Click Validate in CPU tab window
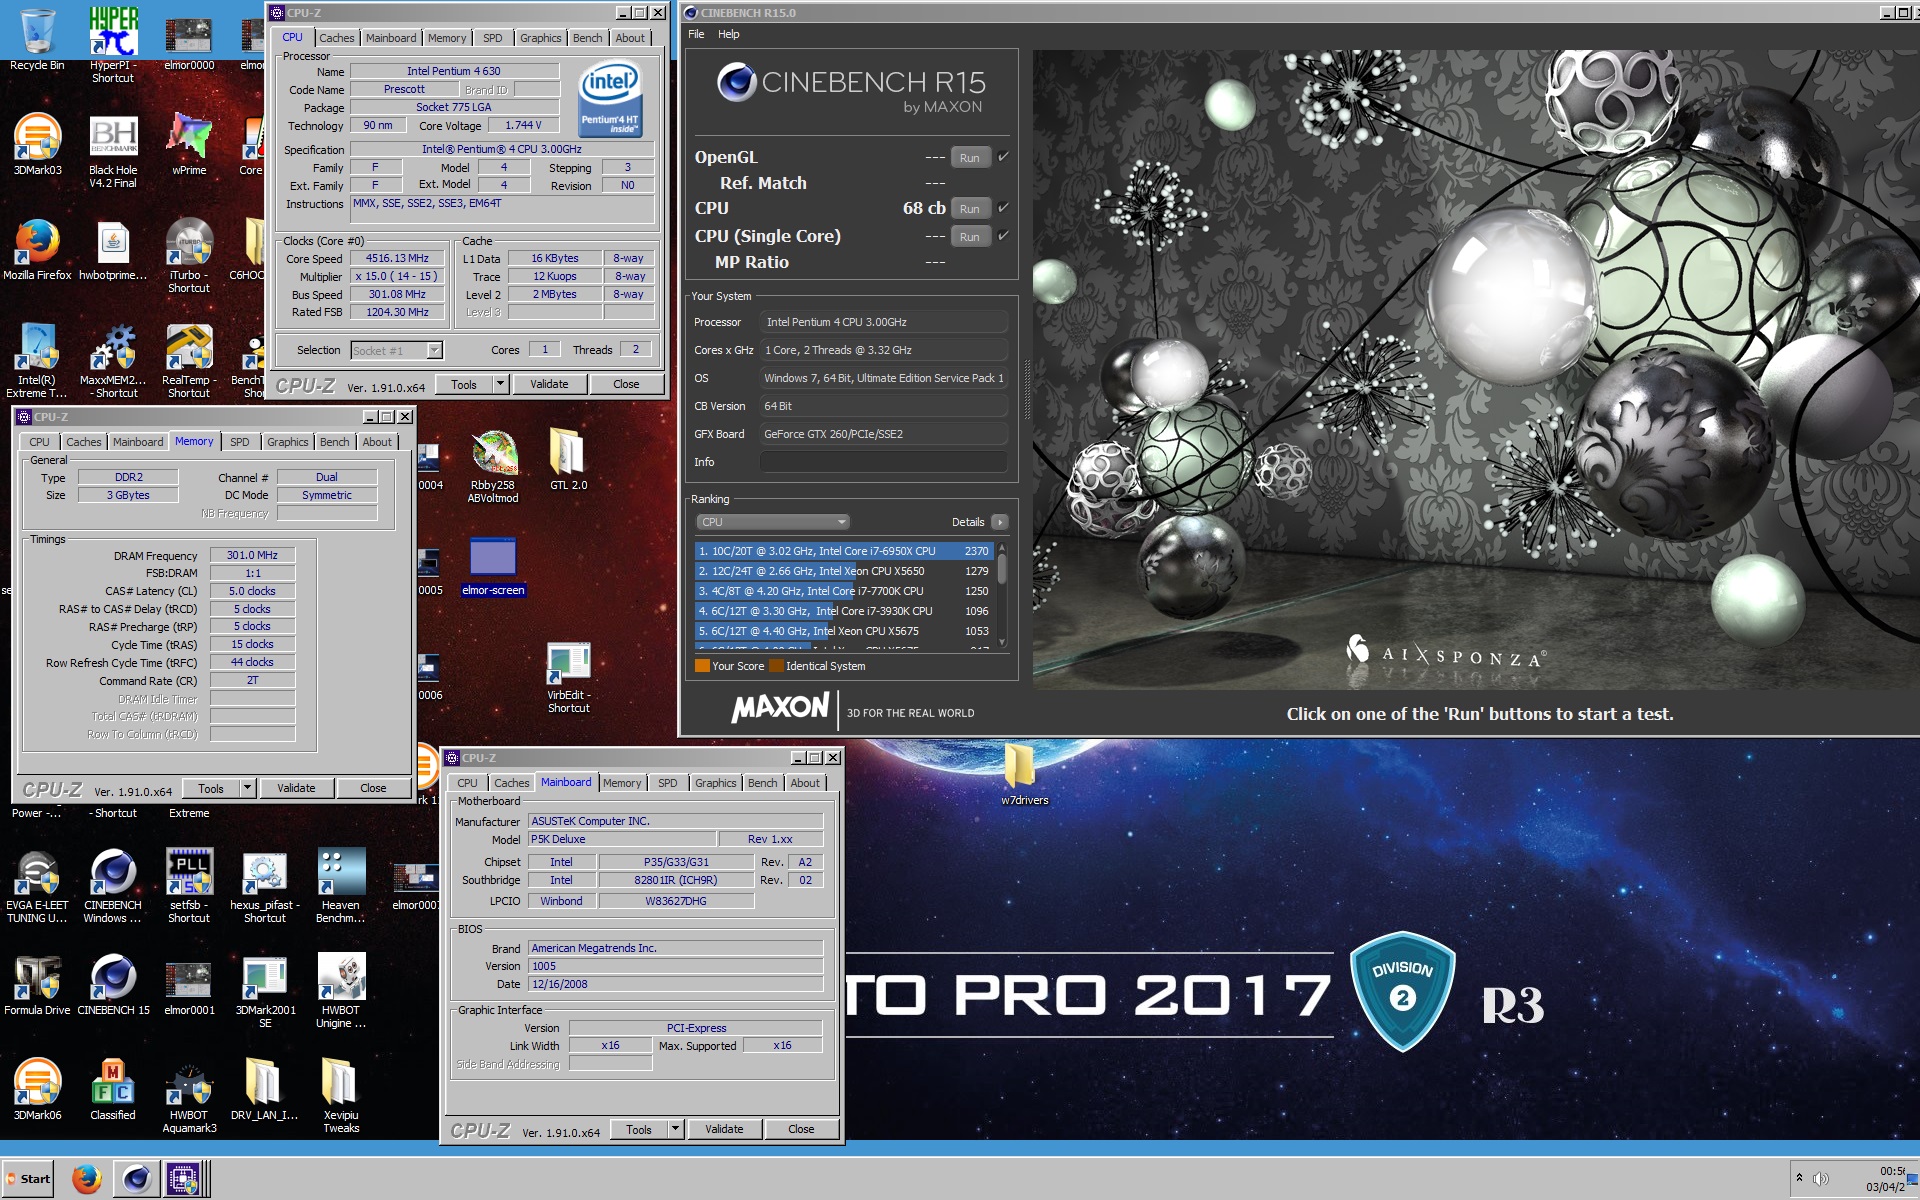Screen dimensions: 1920x1200 click(x=549, y=384)
